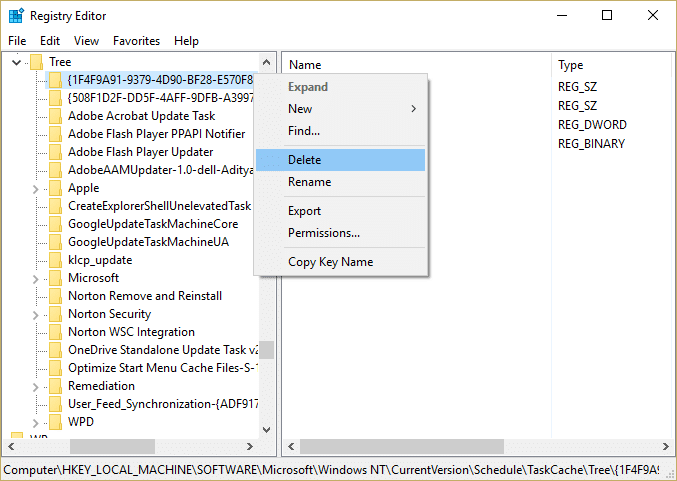Click the GoogleUpdateTaskMachineCore folder icon
The image size is (677, 481).
[x=55, y=224]
